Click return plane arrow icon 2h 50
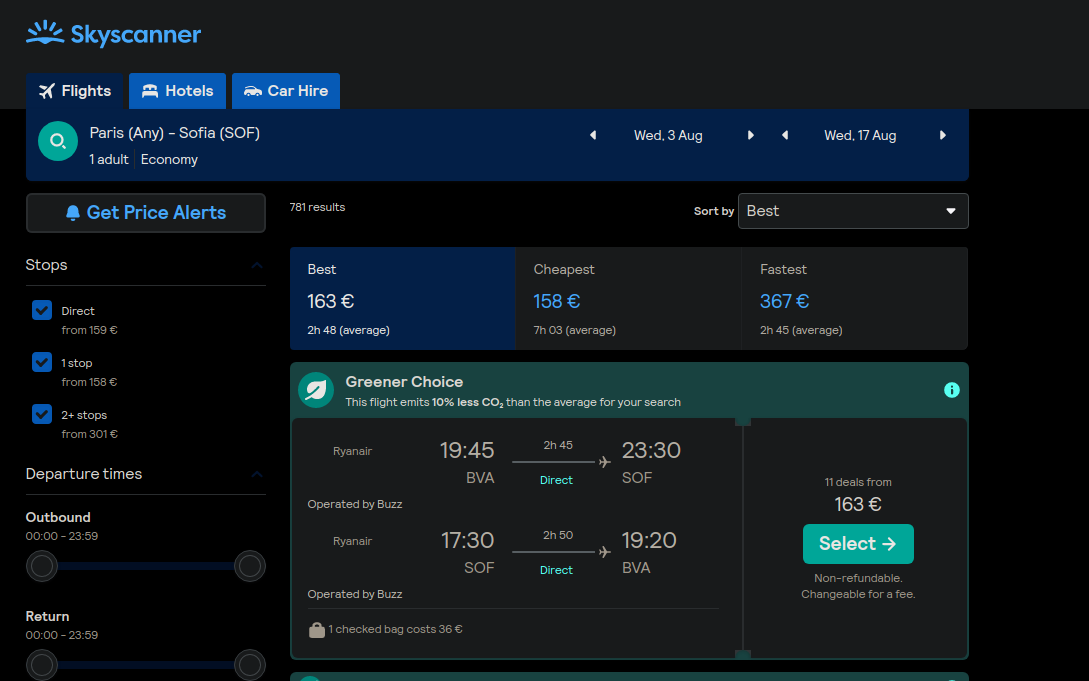 tap(604, 552)
